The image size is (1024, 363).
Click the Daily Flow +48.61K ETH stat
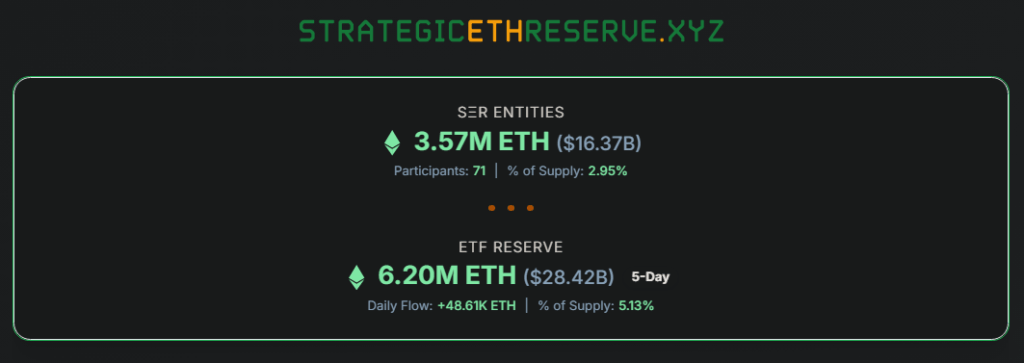[441, 306]
